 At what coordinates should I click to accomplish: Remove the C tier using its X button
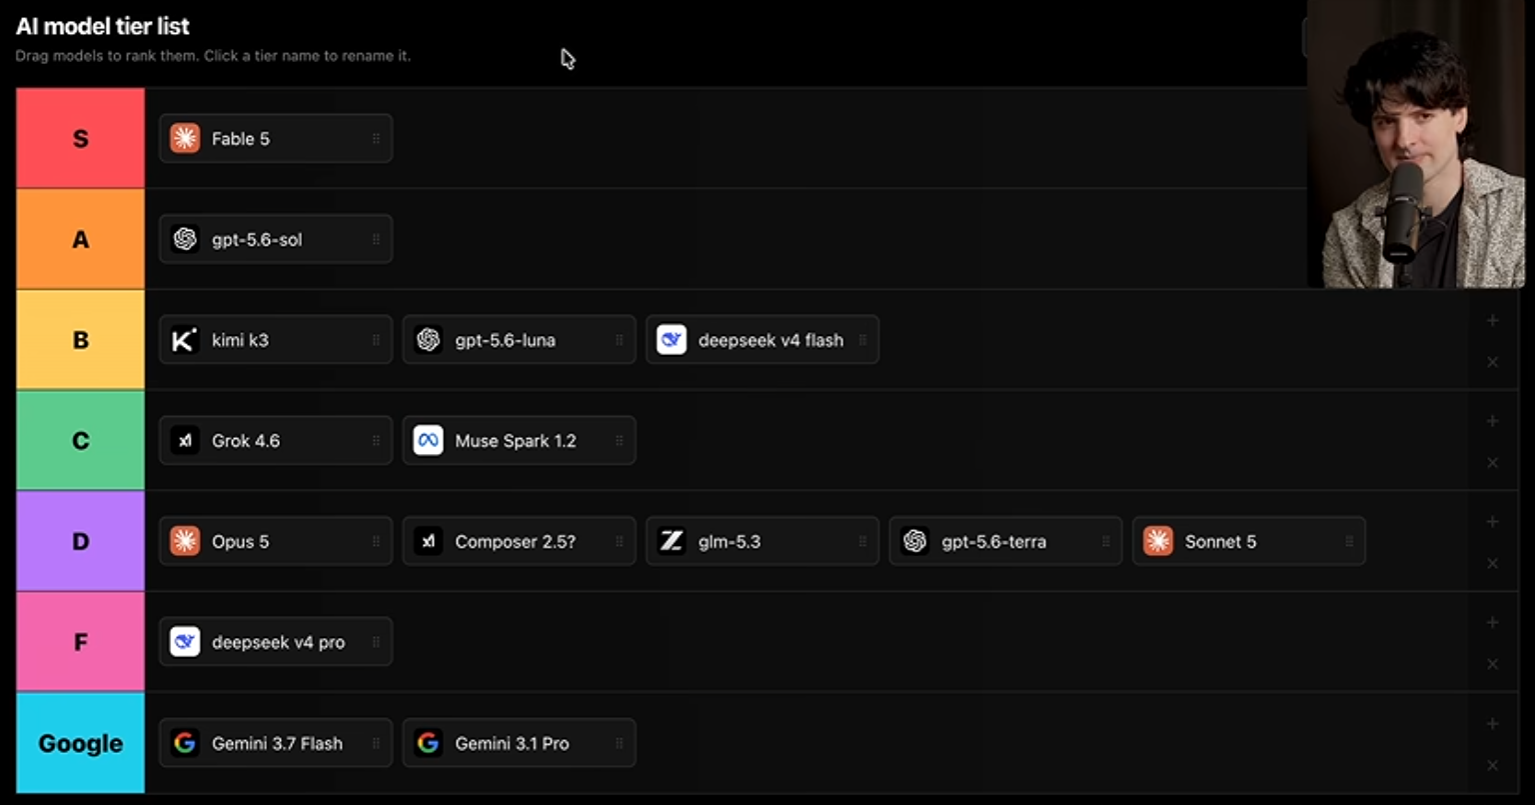click(1492, 463)
